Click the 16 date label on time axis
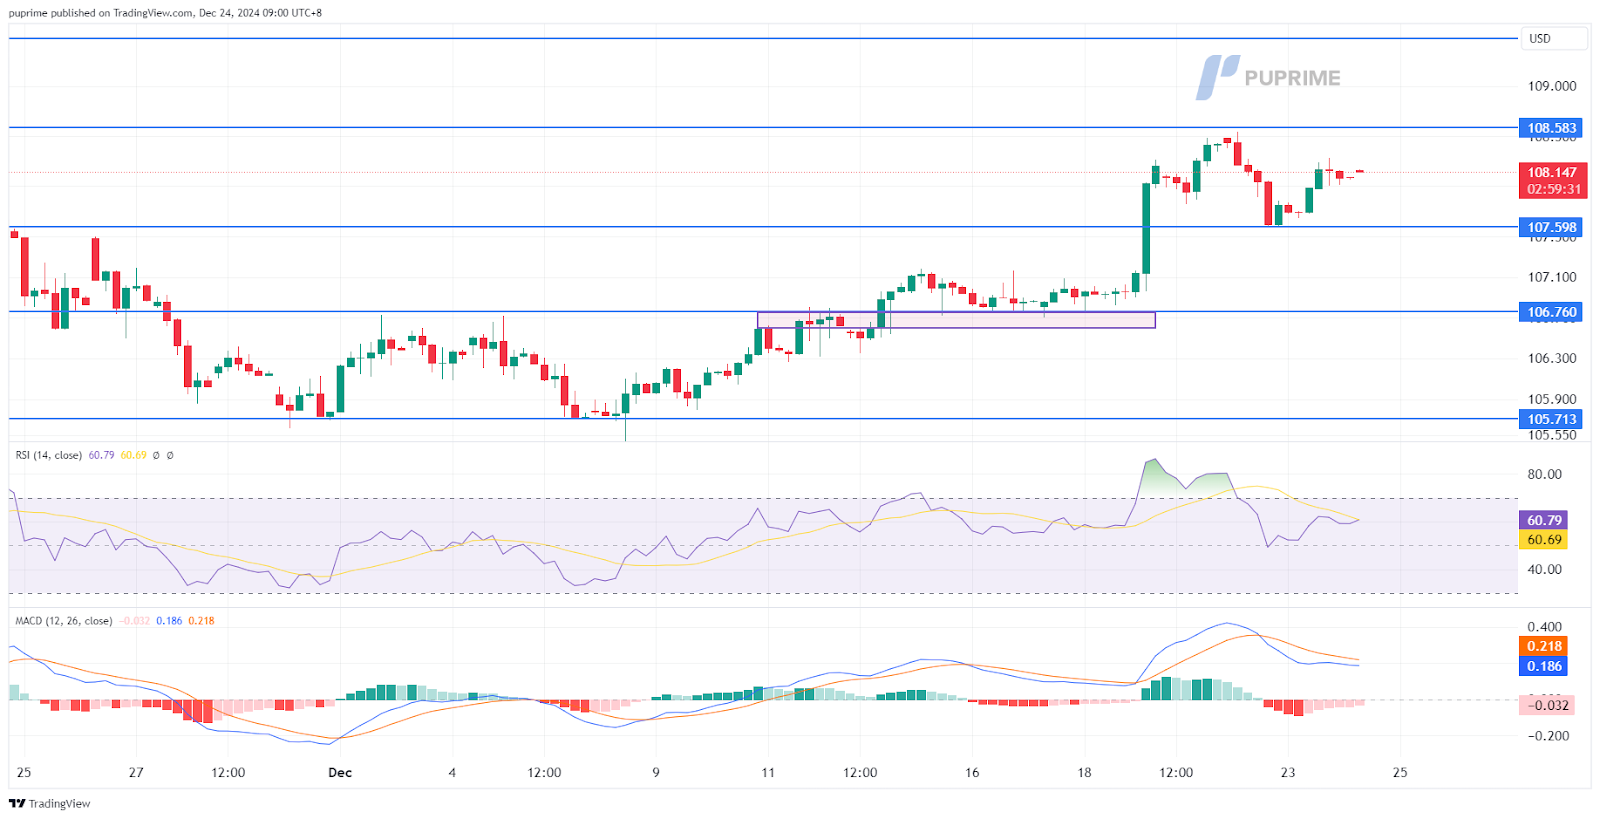This screenshot has width=1600, height=819. [972, 772]
